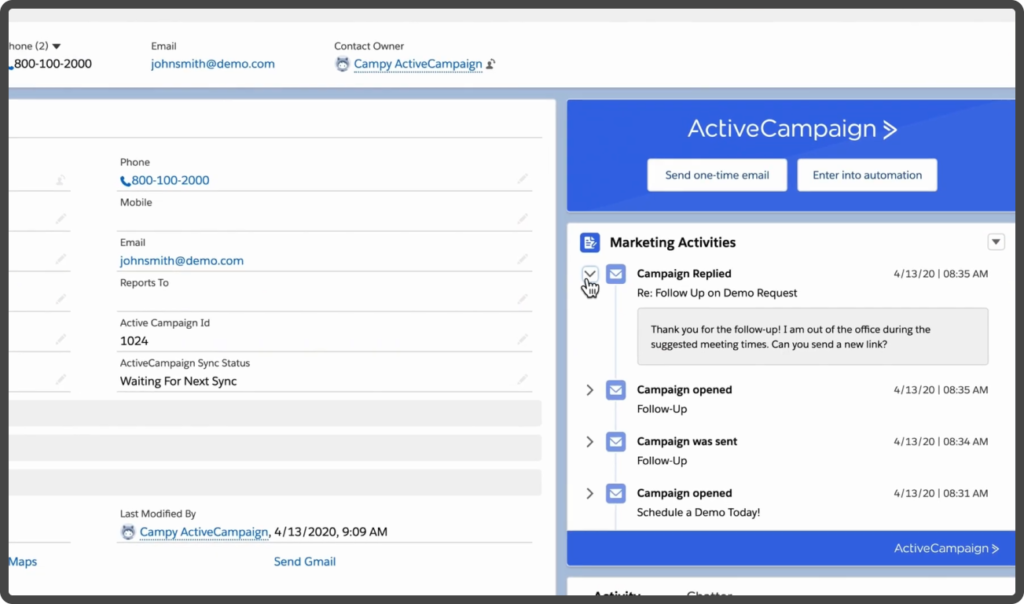The image size is (1024, 604).
Task: Click Enter into automation button
Action: pyautogui.click(x=867, y=175)
